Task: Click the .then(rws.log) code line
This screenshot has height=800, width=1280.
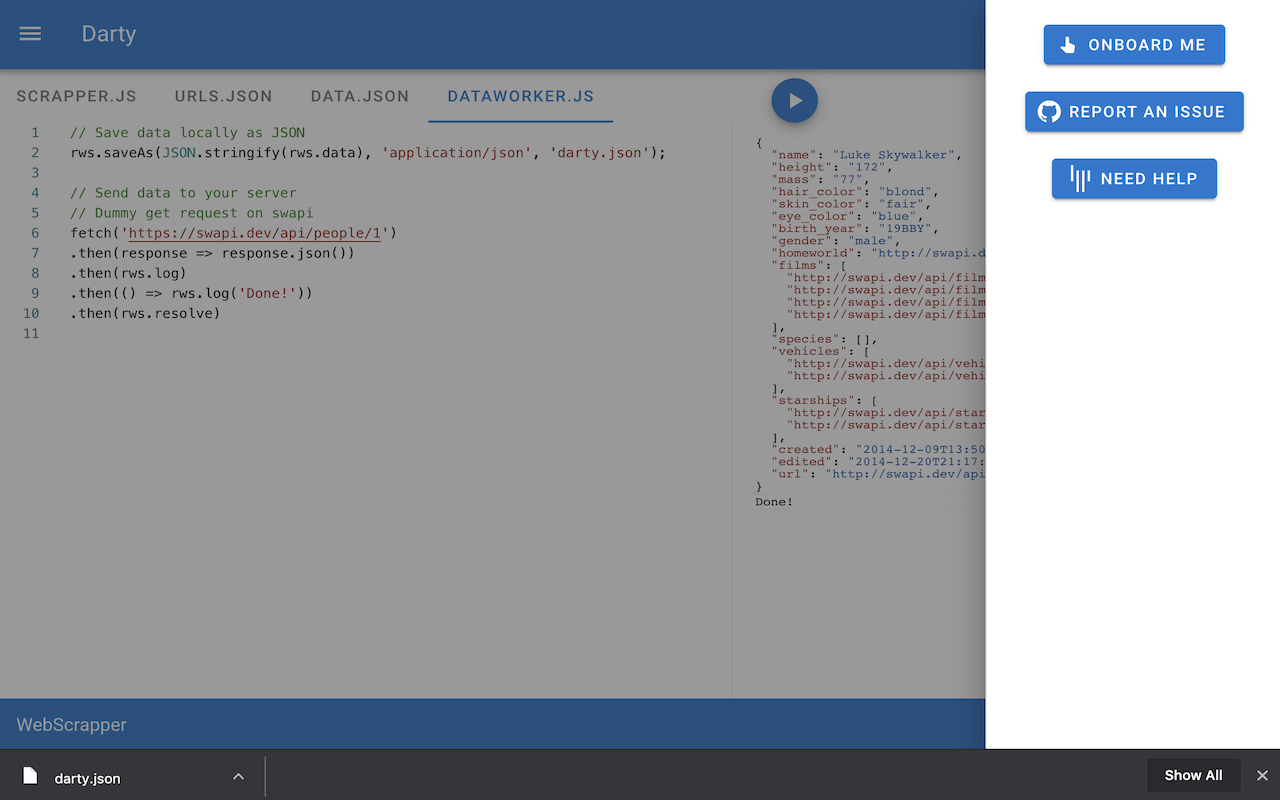Action: coord(128,273)
